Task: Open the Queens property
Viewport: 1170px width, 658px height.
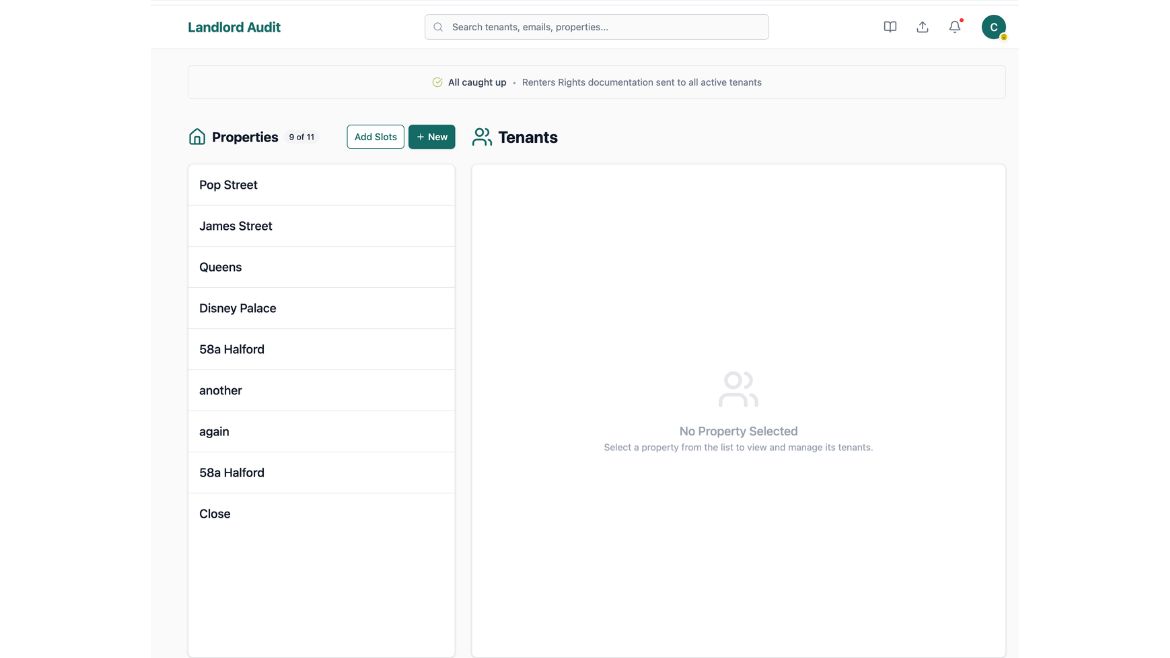Action: 321,267
